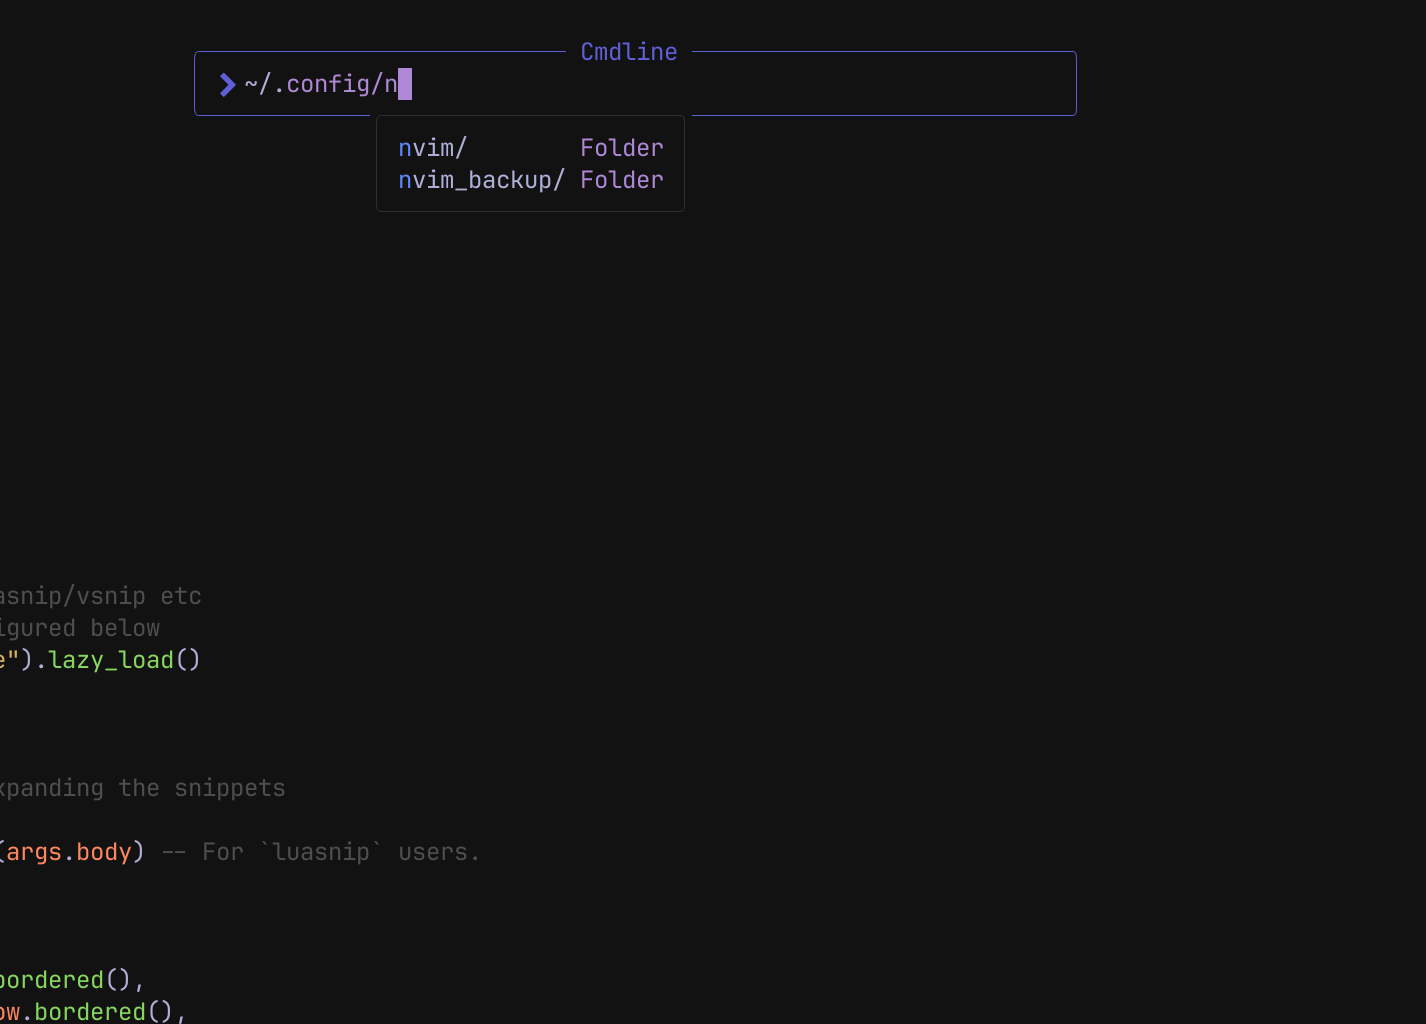Click the word 'users.' ending the comment
This screenshot has width=1426, height=1024.
[439, 852]
